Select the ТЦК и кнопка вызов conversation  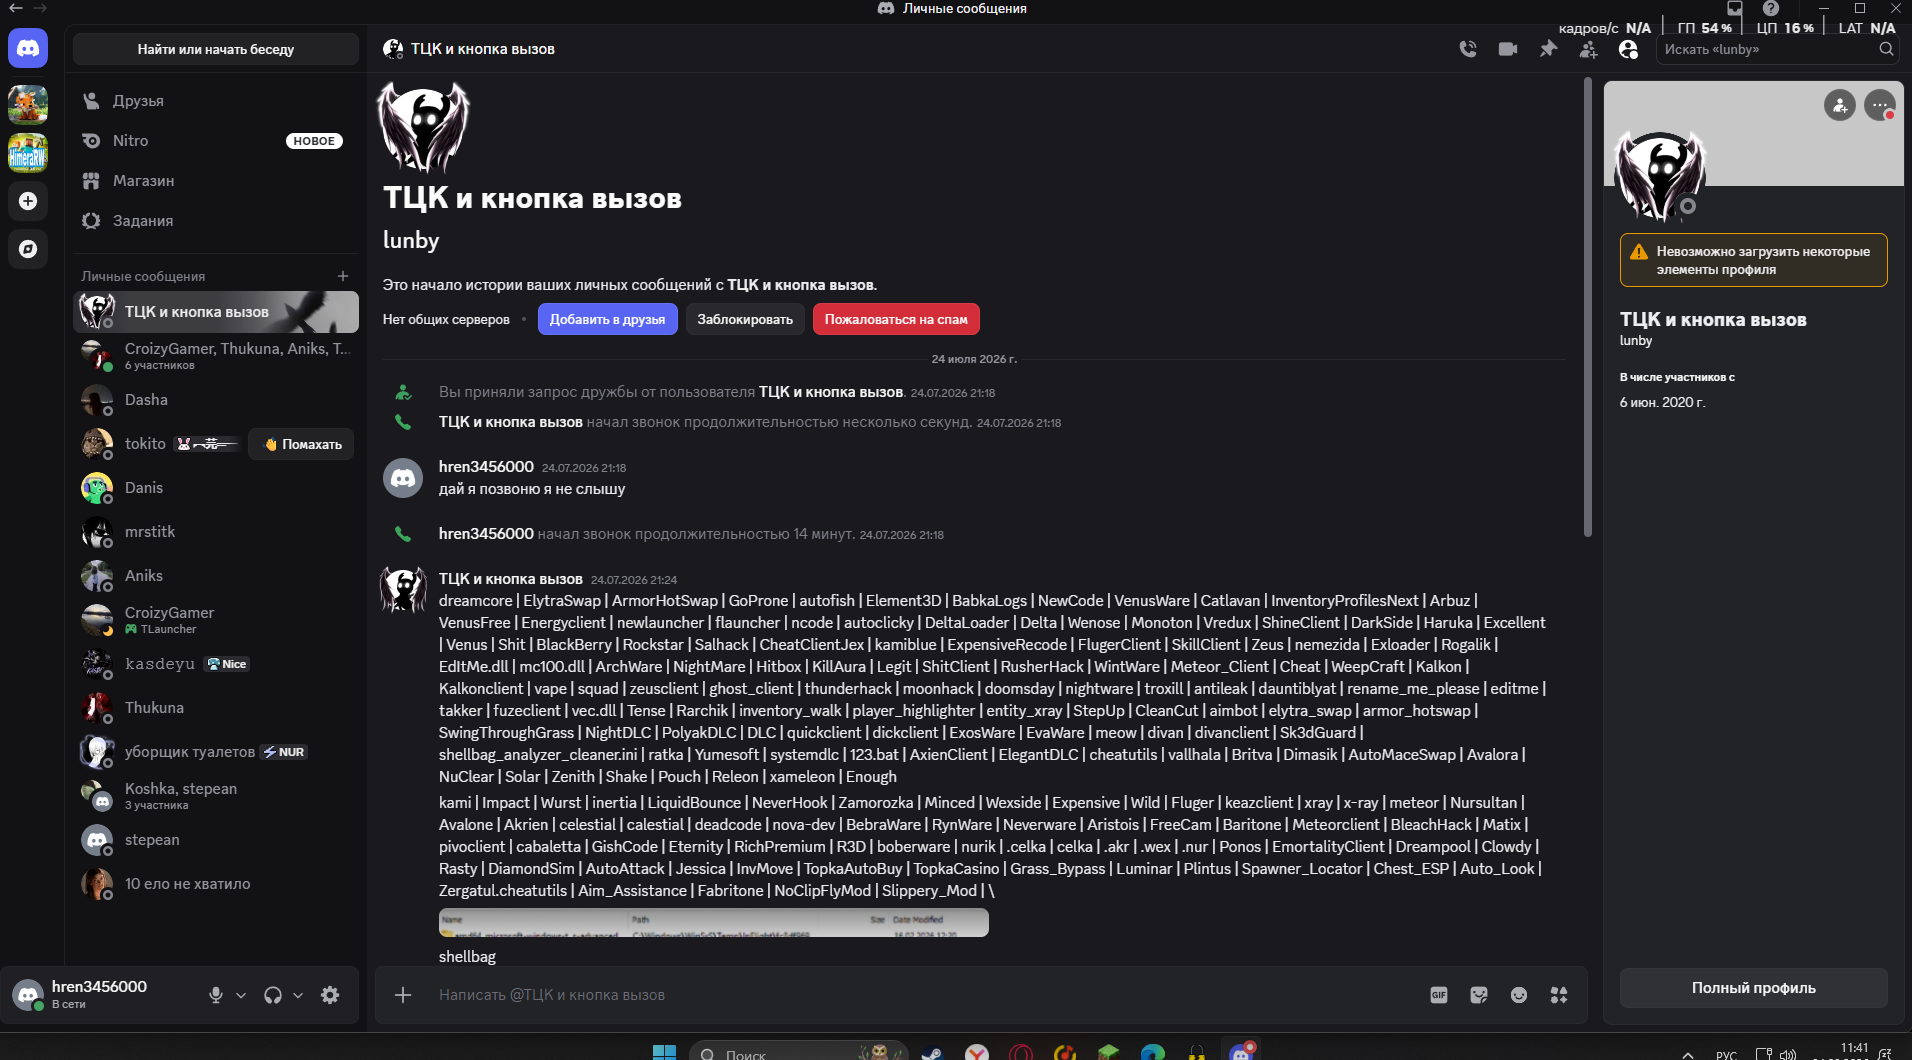click(216, 312)
